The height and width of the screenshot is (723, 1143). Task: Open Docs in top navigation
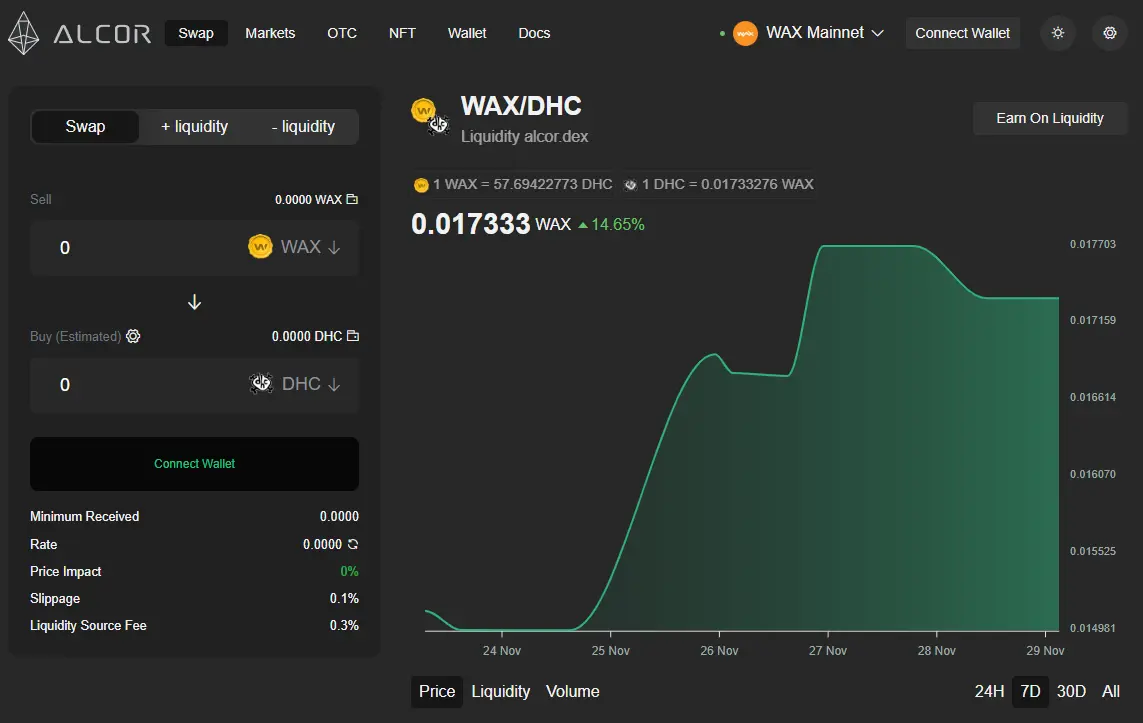coord(534,33)
